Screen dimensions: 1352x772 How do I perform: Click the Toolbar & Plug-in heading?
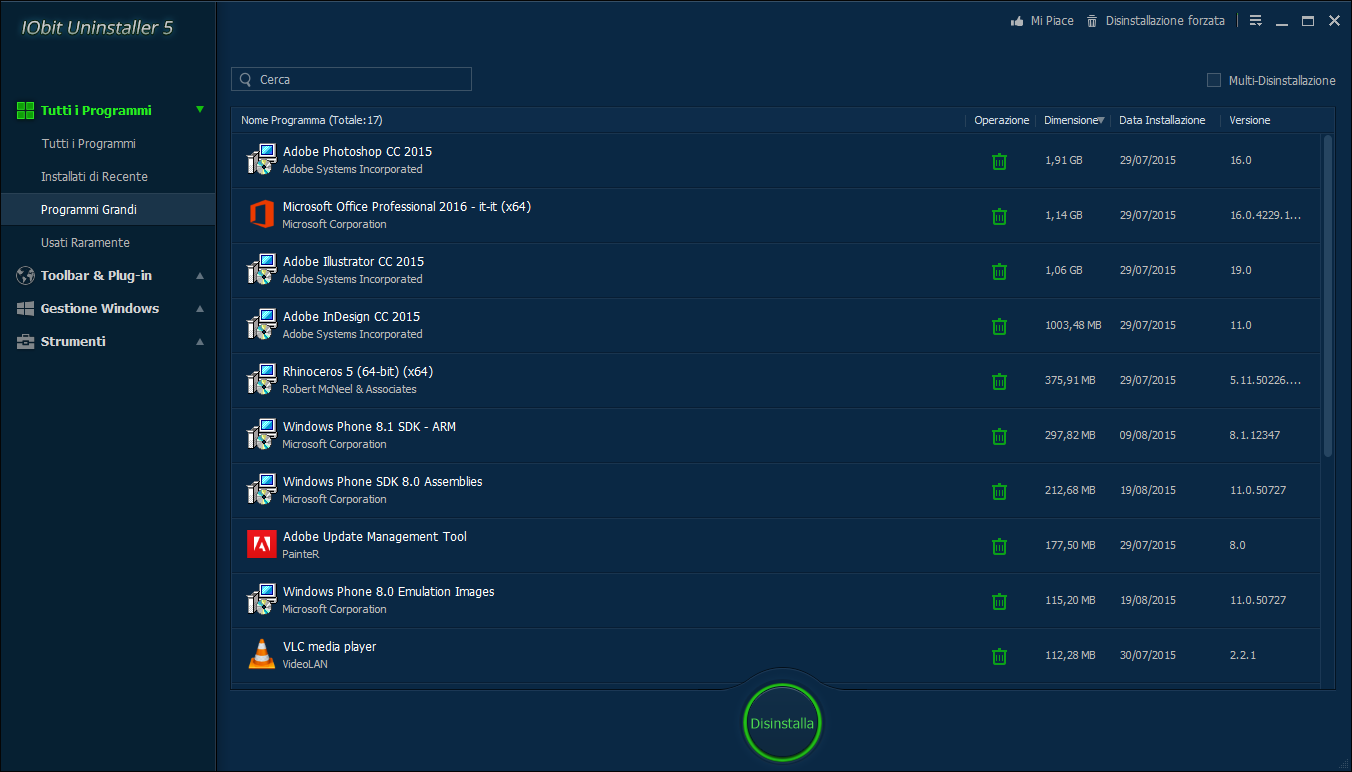tap(96, 276)
